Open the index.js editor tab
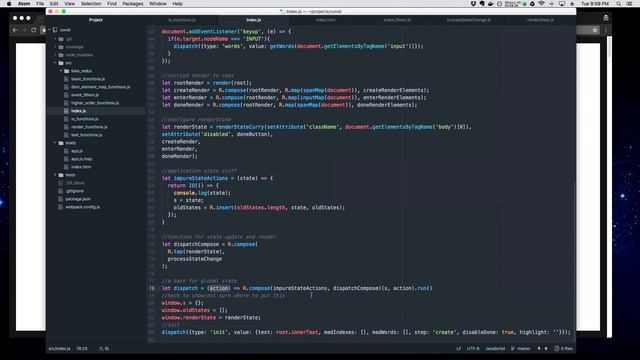The width and height of the screenshot is (640, 360). (x=253, y=20)
